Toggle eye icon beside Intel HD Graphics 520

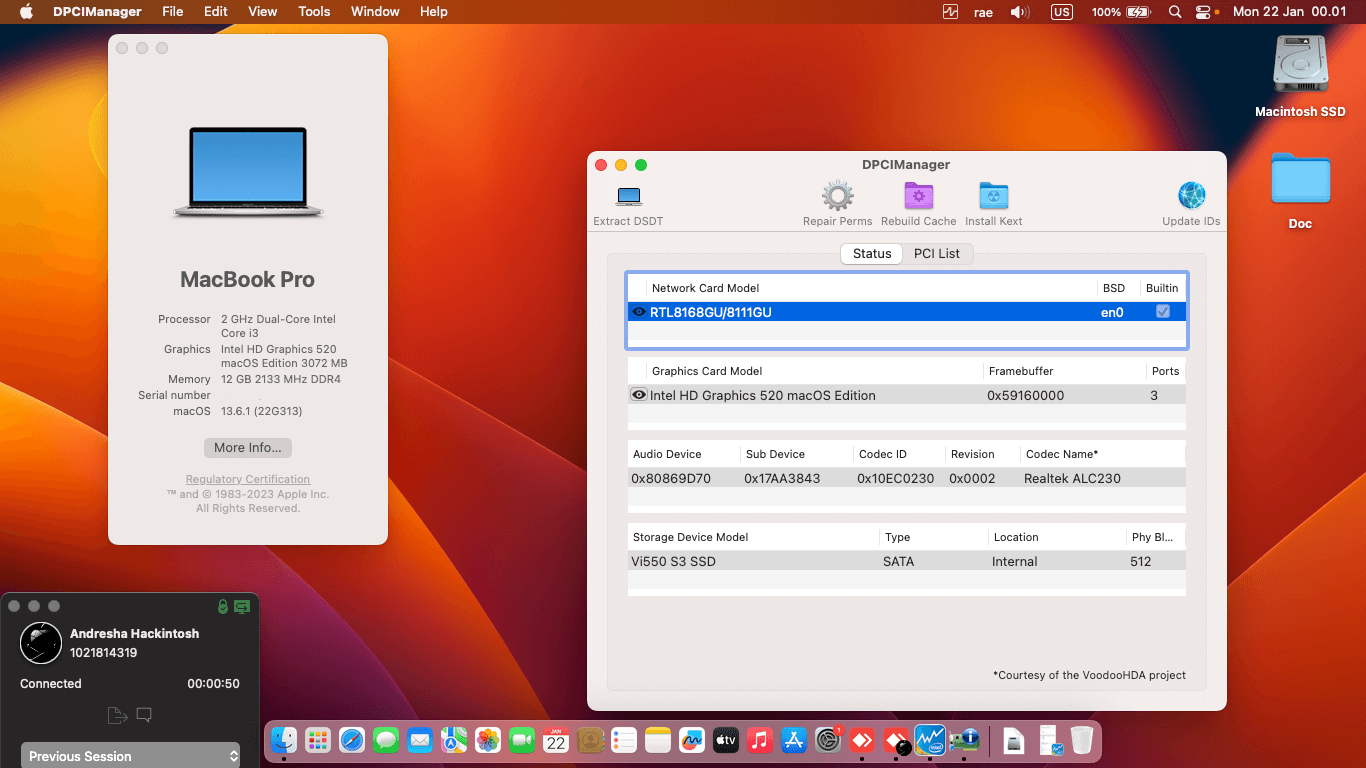click(x=639, y=395)
